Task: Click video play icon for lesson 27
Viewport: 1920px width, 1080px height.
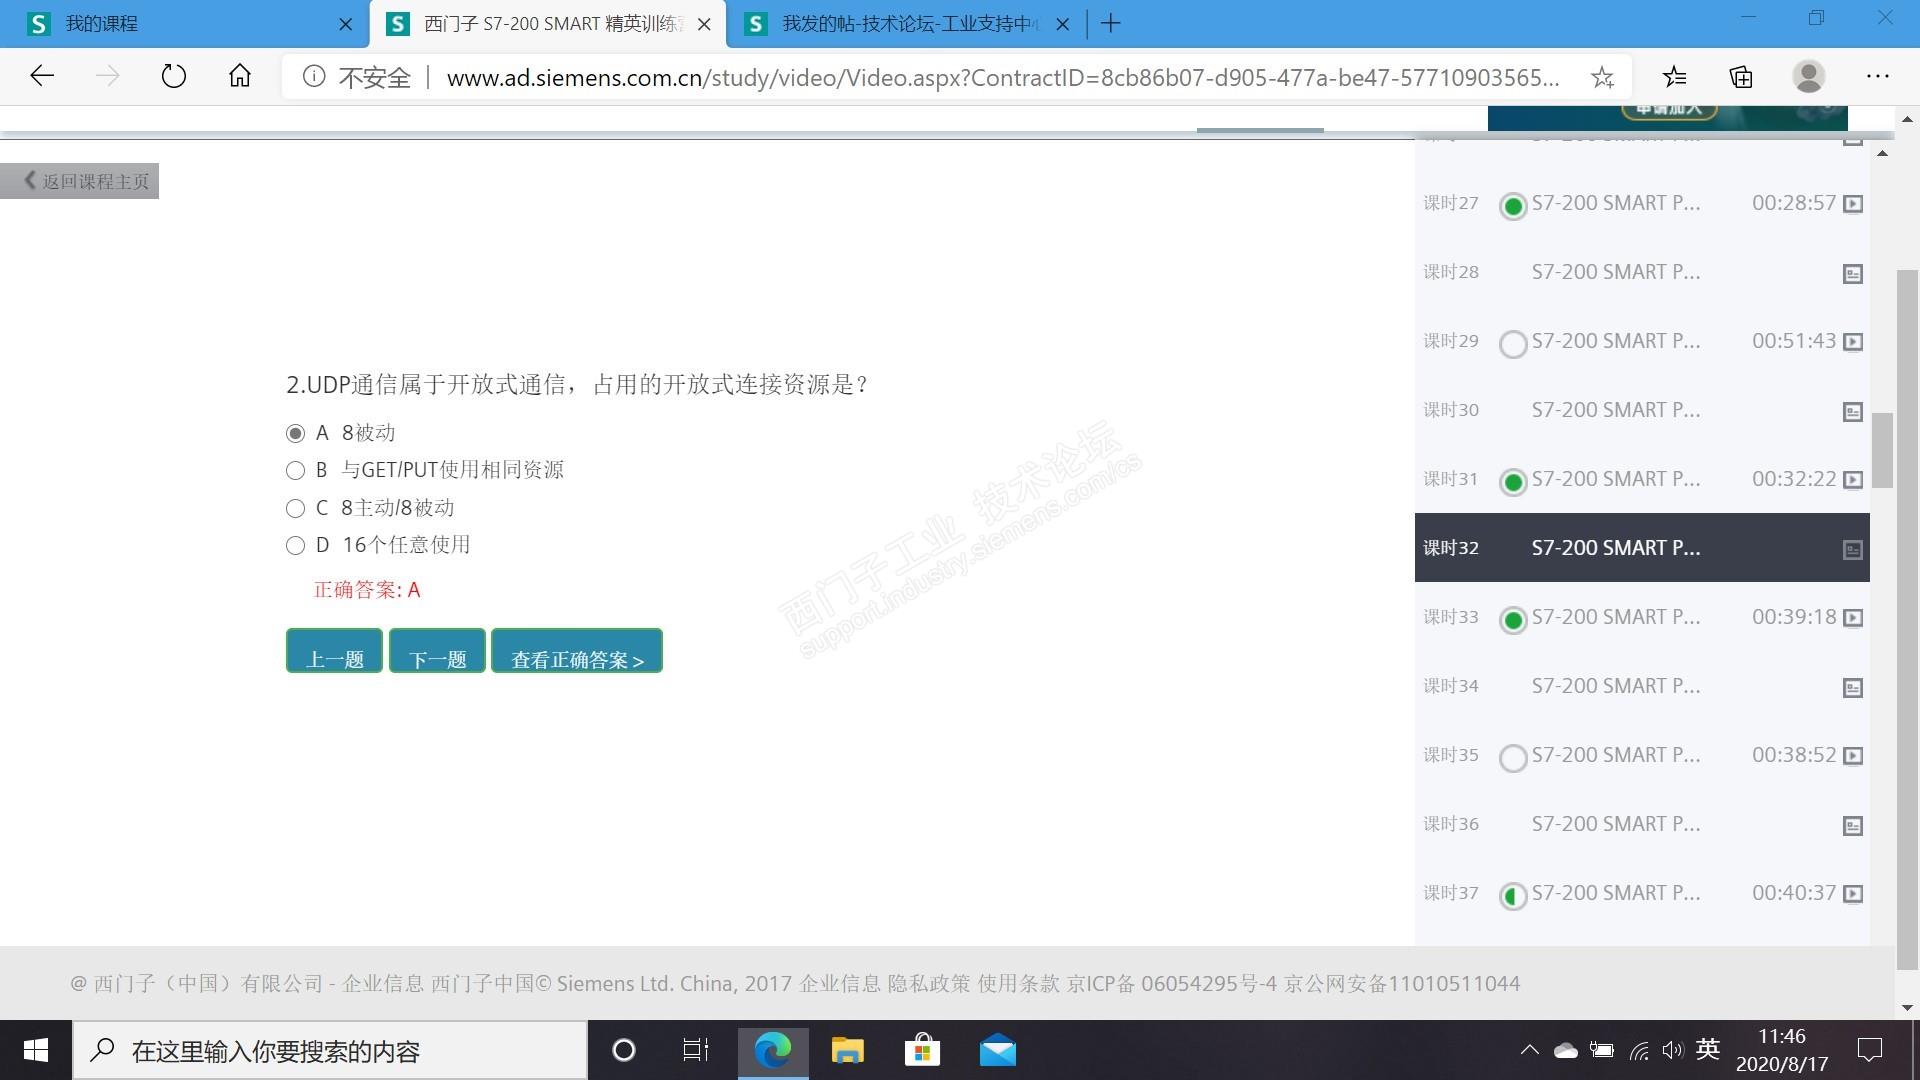Action: coord(1852,204)
